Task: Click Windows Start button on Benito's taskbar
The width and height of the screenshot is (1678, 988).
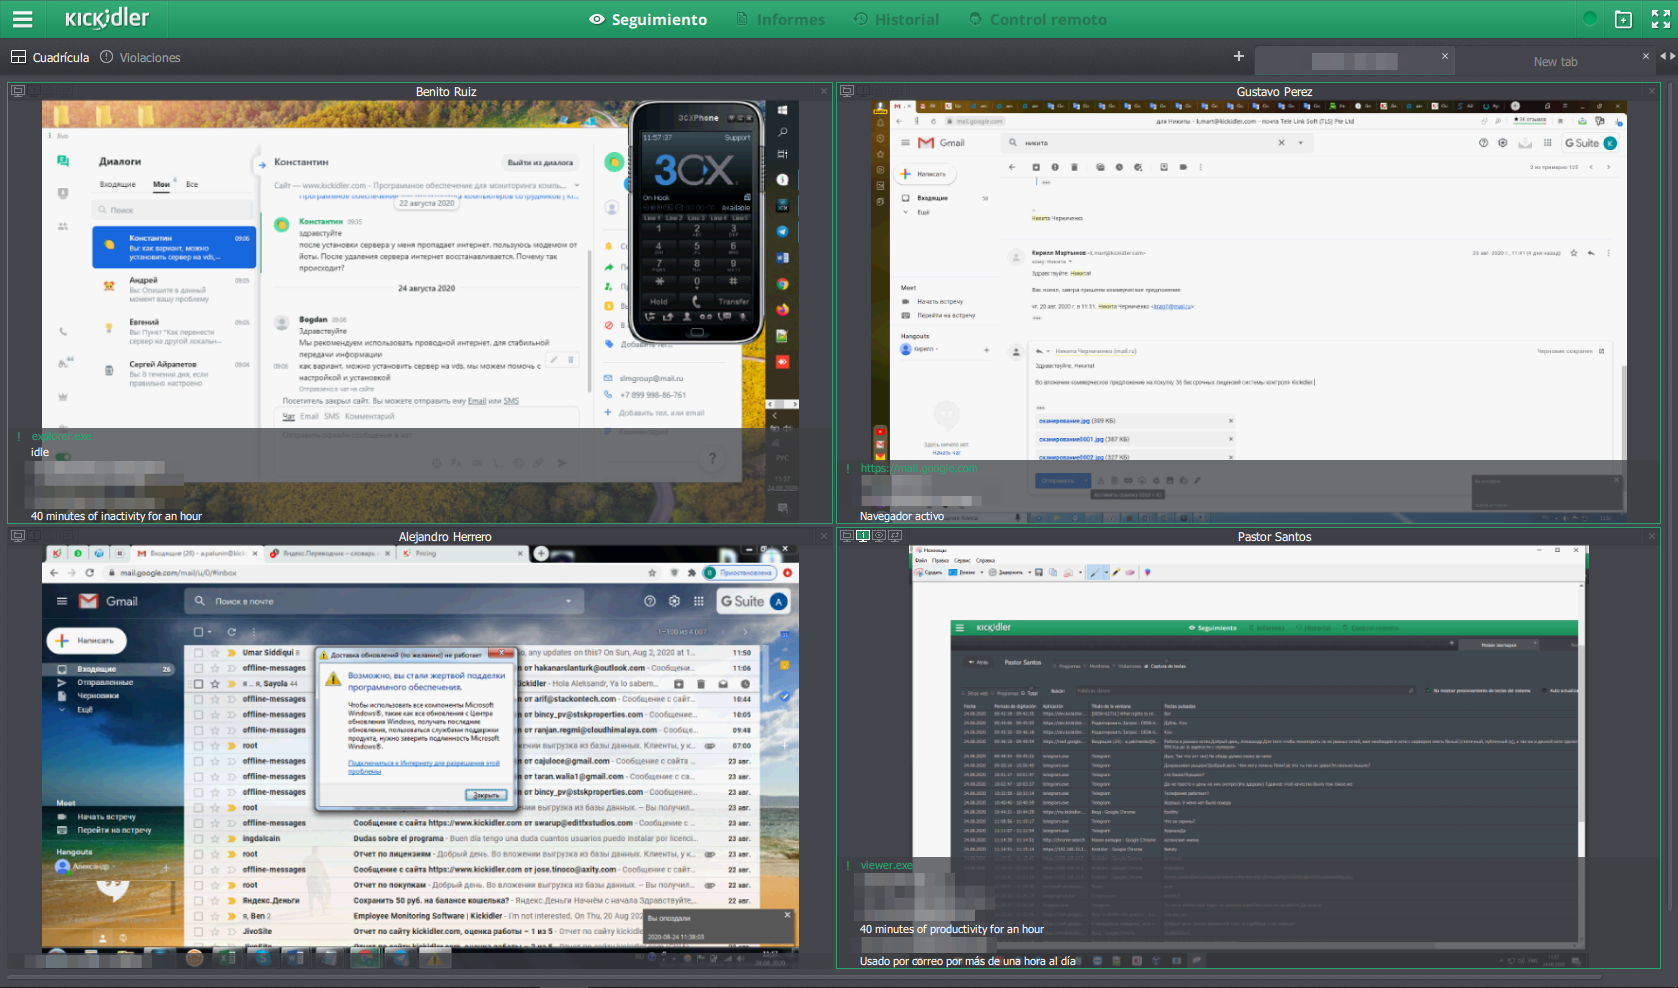Action: click(782, 110)
